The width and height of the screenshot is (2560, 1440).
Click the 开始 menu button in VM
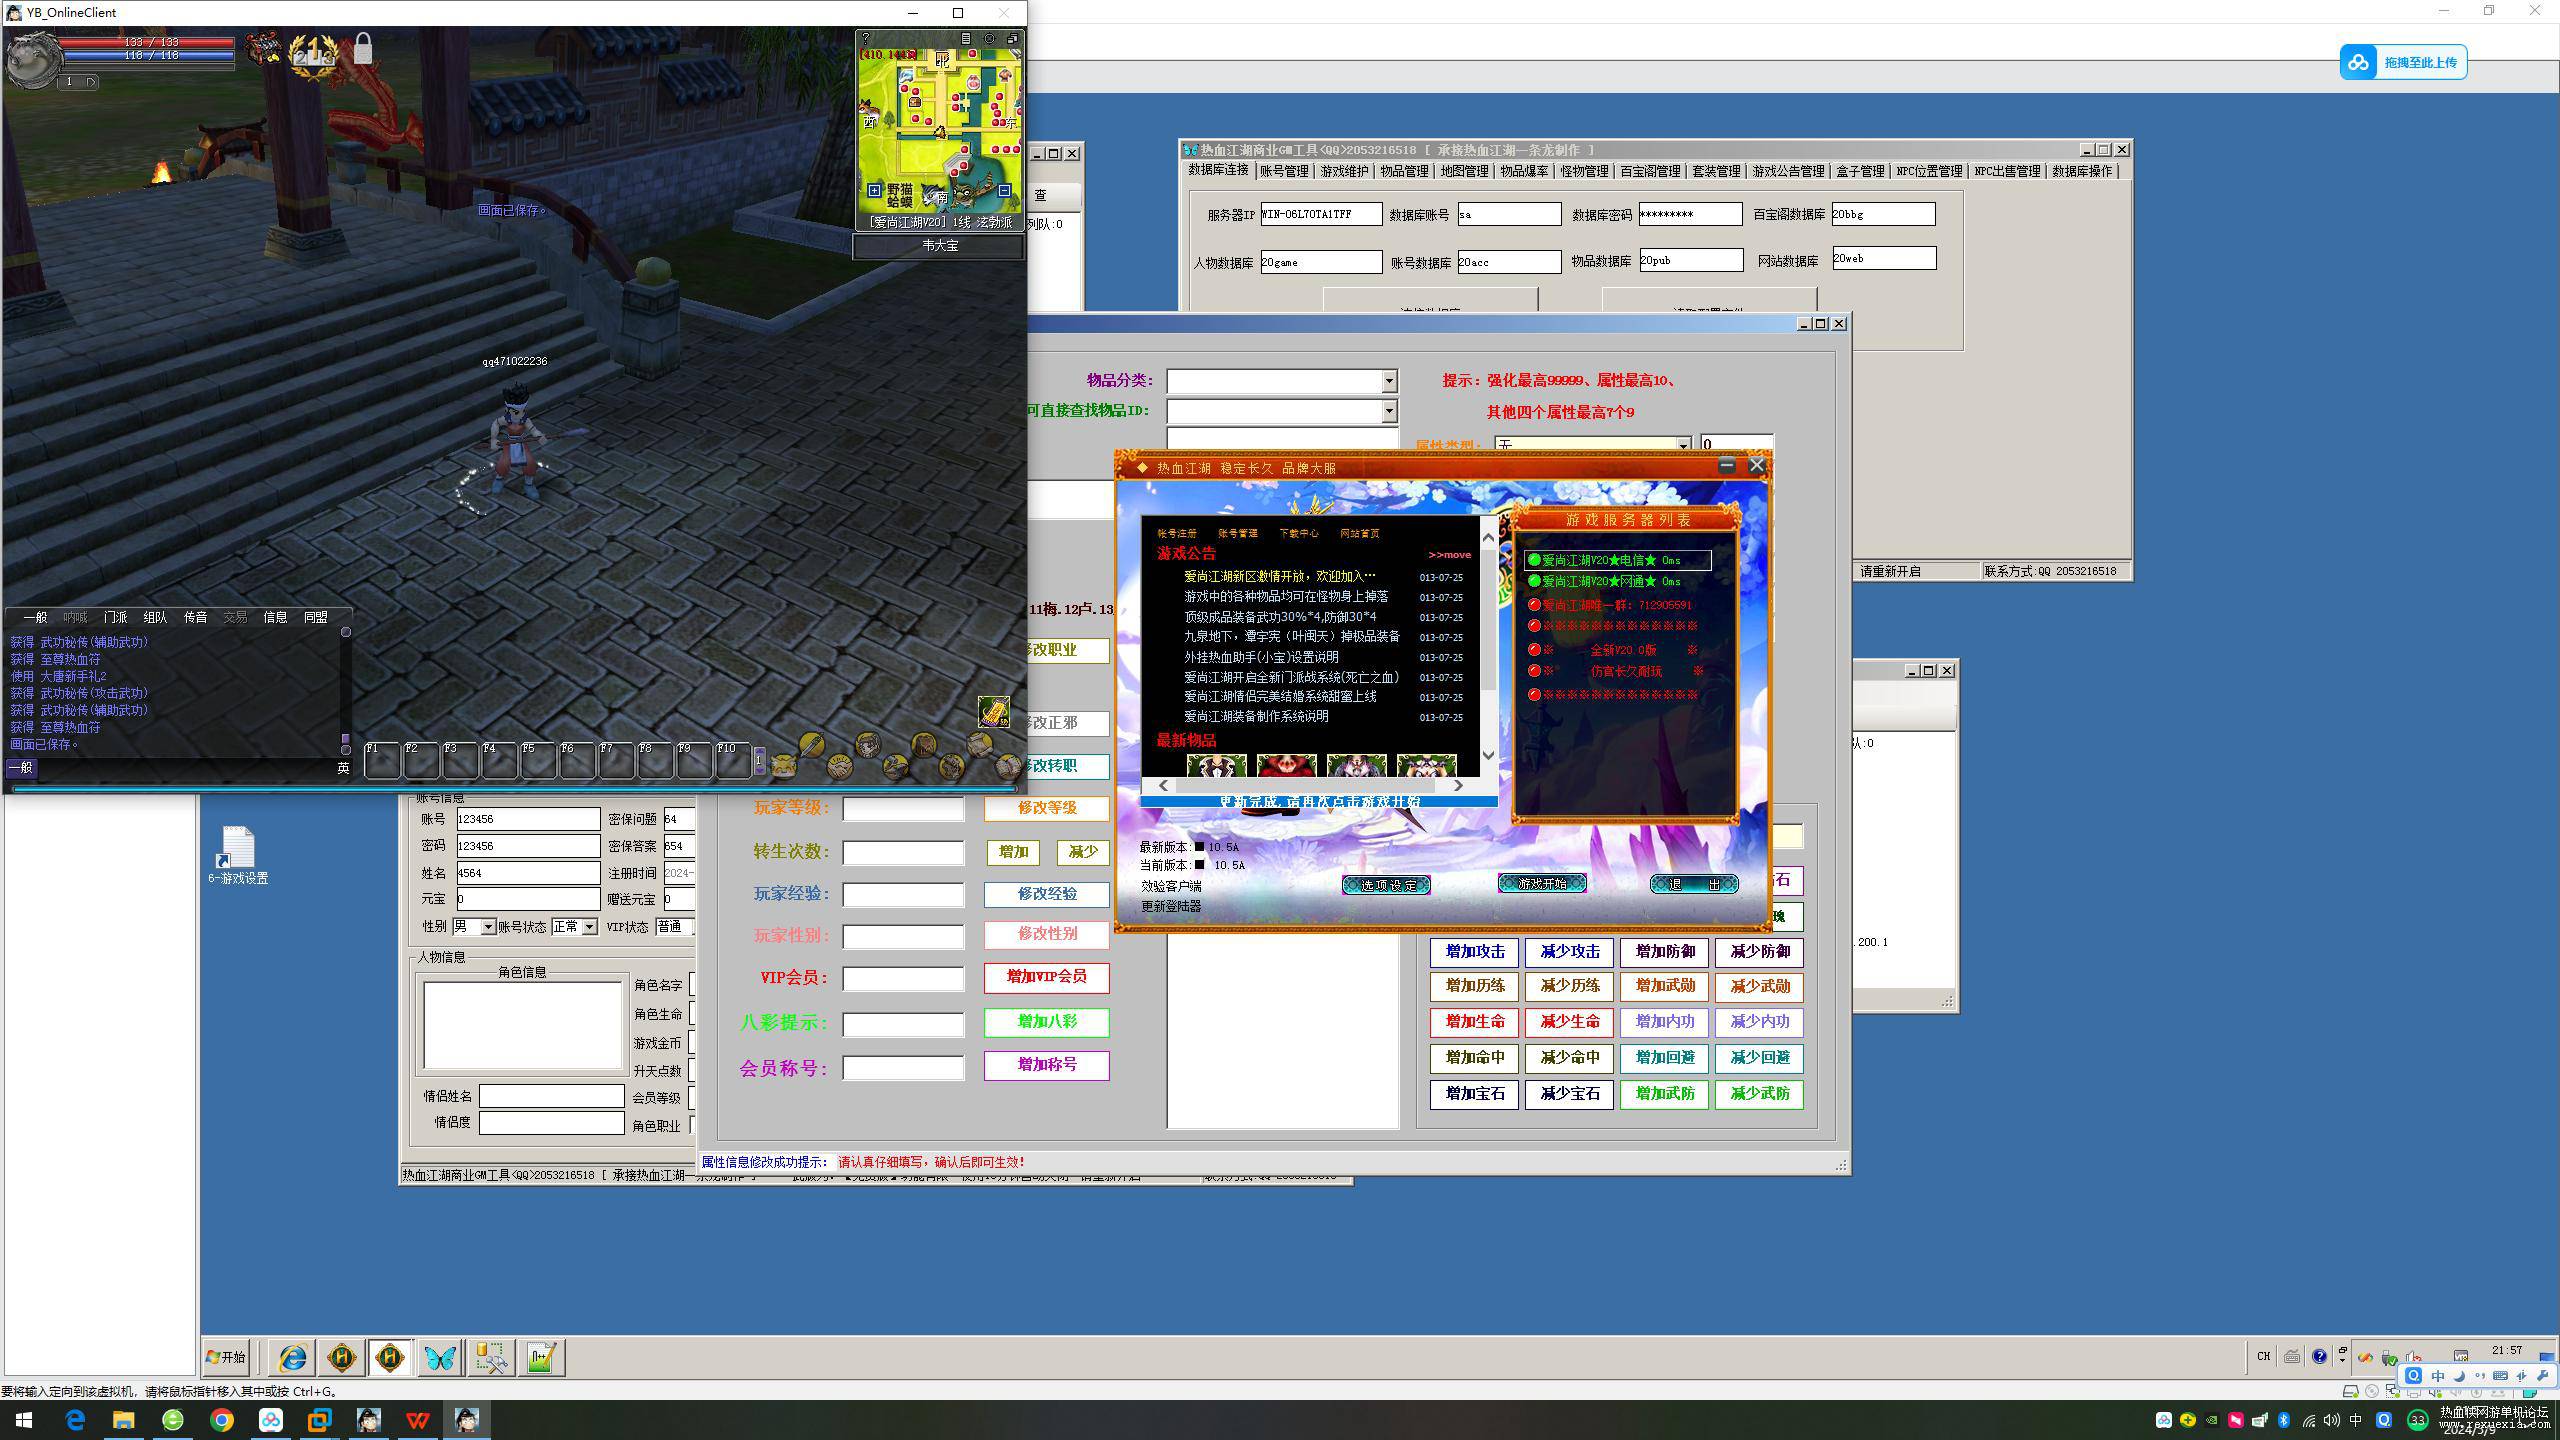click(x=226, y=1357)
